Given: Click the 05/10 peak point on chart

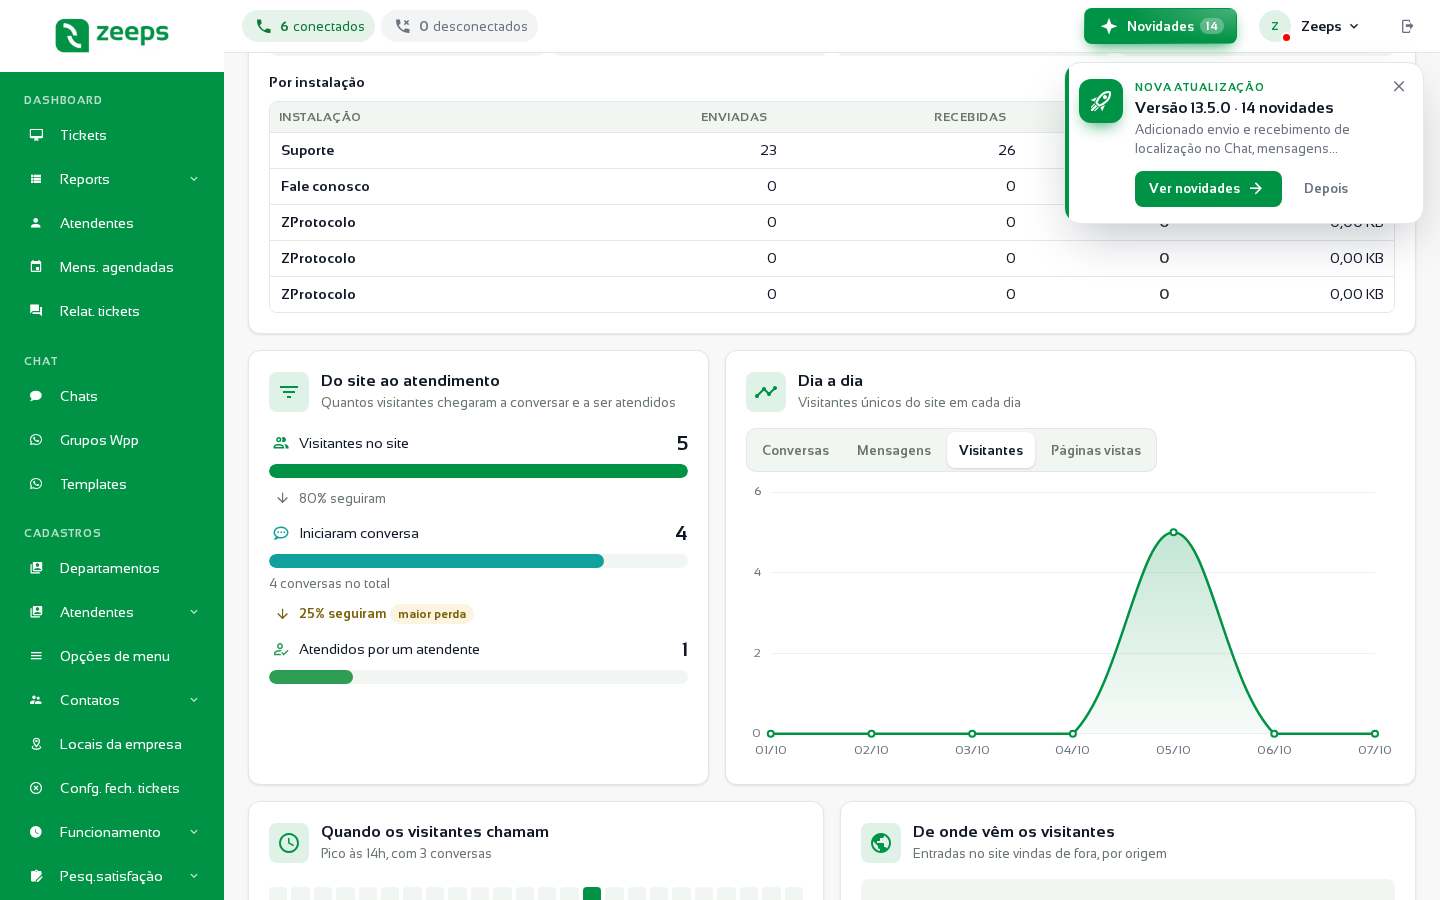Looking at the screenshot, I should coord(1173,532).
